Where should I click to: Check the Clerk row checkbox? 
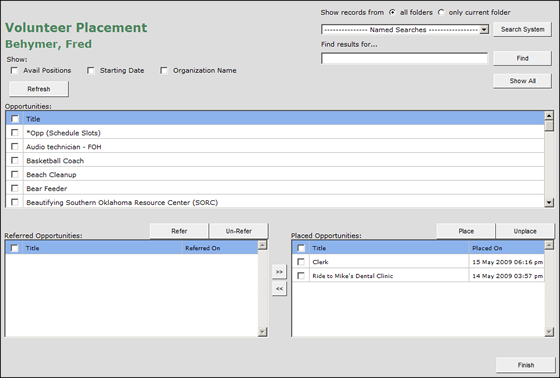tap(301, 262)
